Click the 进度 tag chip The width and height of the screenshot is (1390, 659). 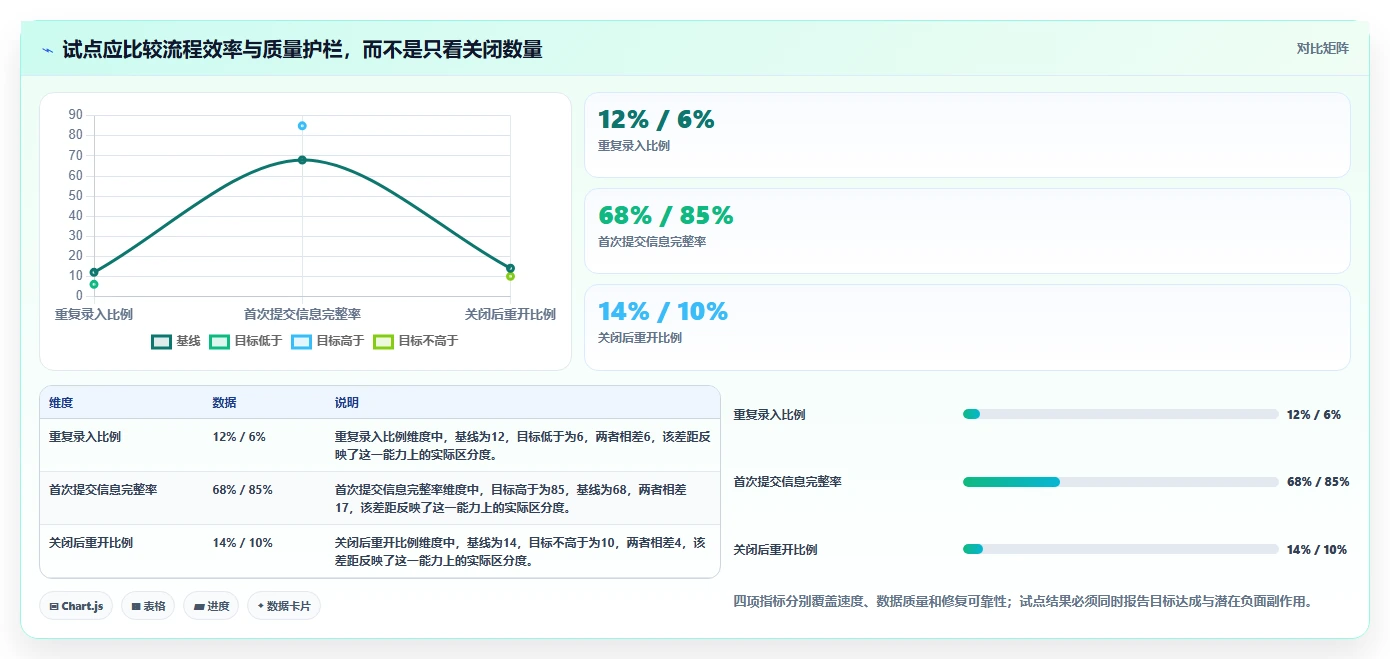211,606
